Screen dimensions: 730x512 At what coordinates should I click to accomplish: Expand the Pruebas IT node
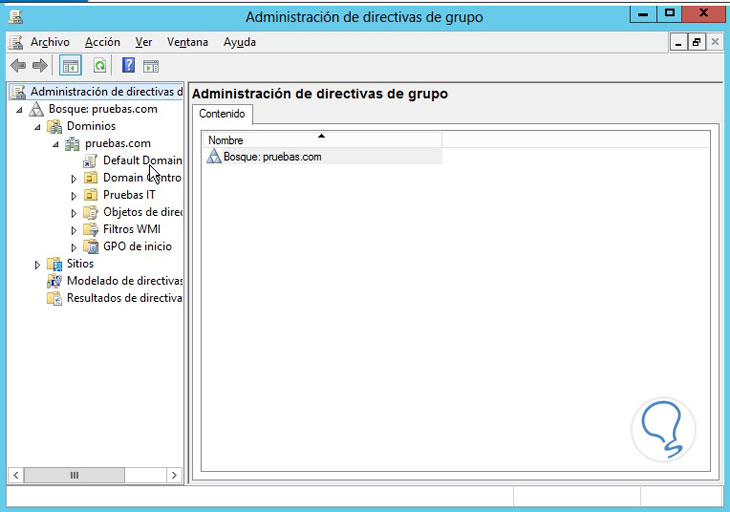(74, 196)
